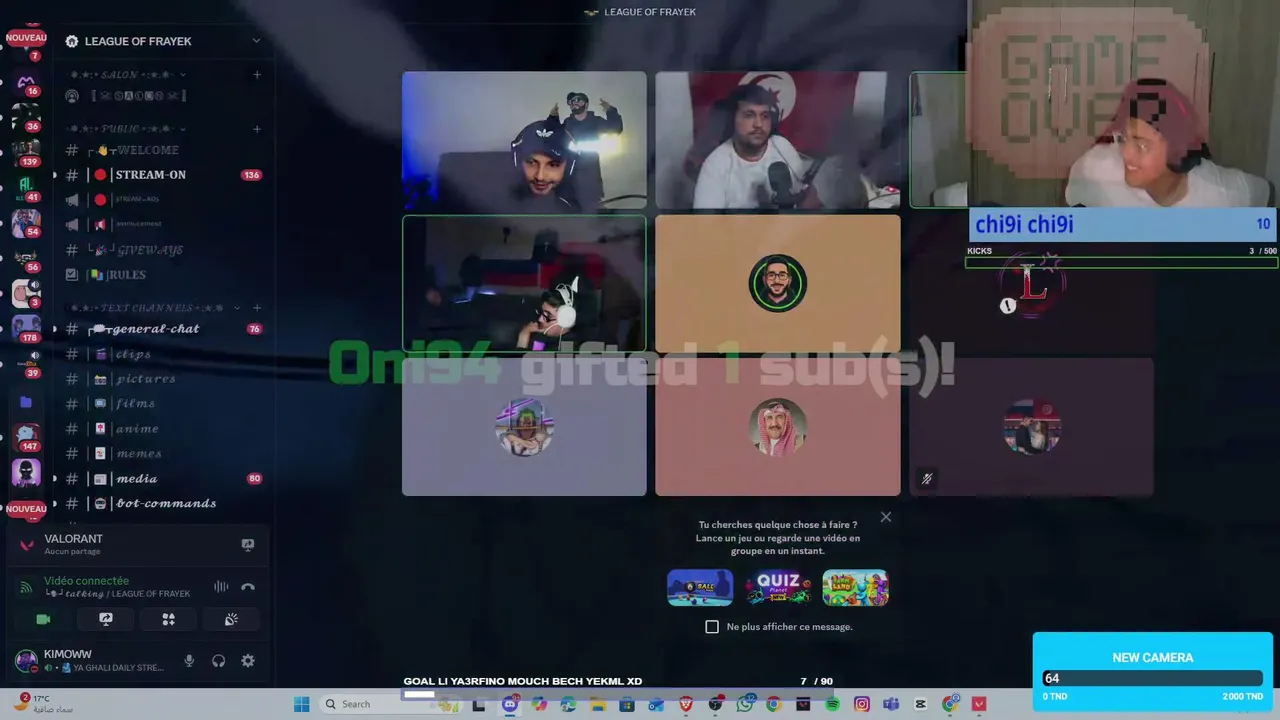Open Instagram from the taskbar
The width and height of the screenshot is (1280, 720).
tap(862, 704)
